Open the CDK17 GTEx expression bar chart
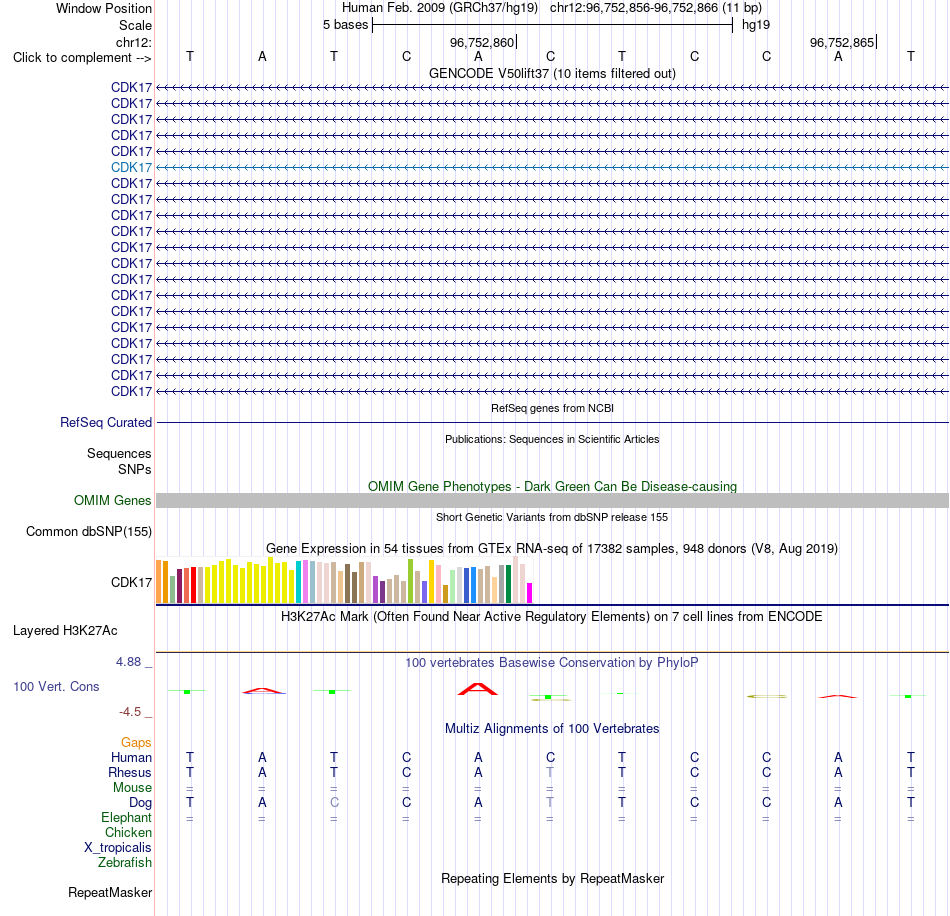950x916 pixels. [344, 580]
